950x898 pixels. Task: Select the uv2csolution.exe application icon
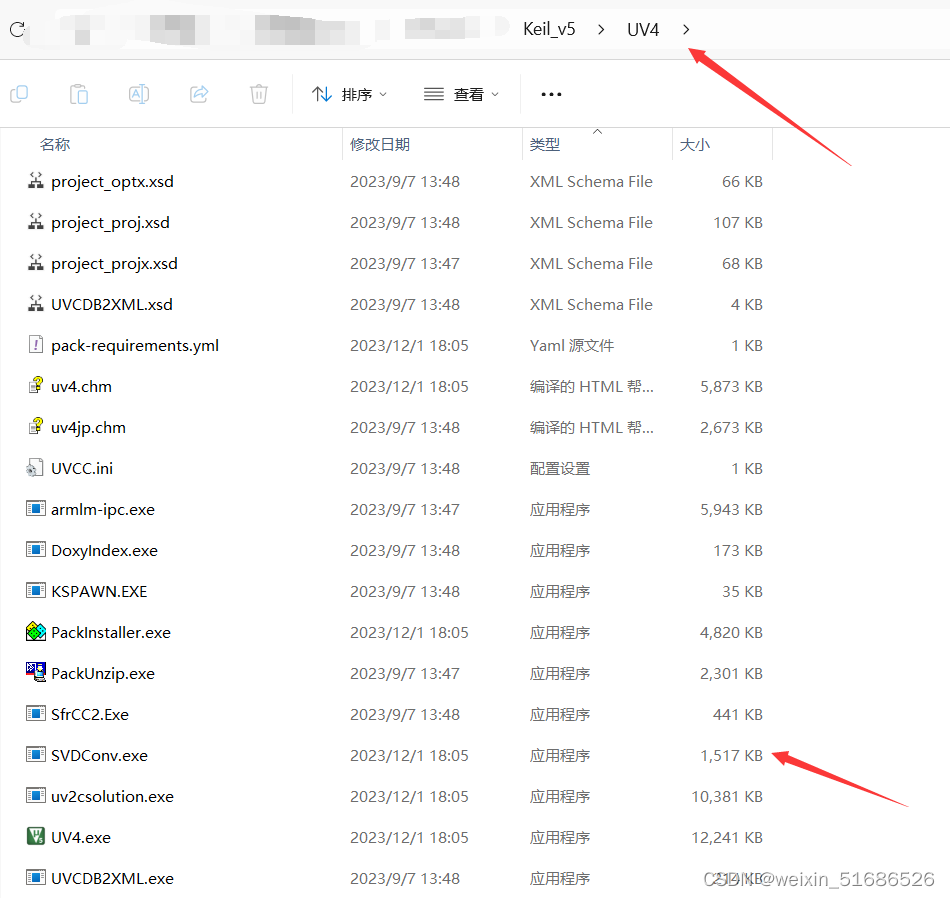point(36,796)
